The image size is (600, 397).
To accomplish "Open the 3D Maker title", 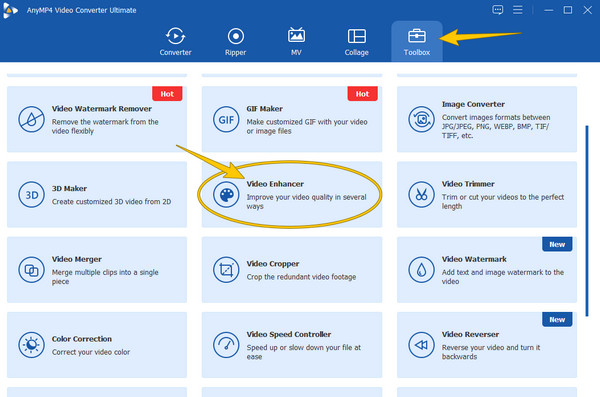I will click(x=69, y=188).
